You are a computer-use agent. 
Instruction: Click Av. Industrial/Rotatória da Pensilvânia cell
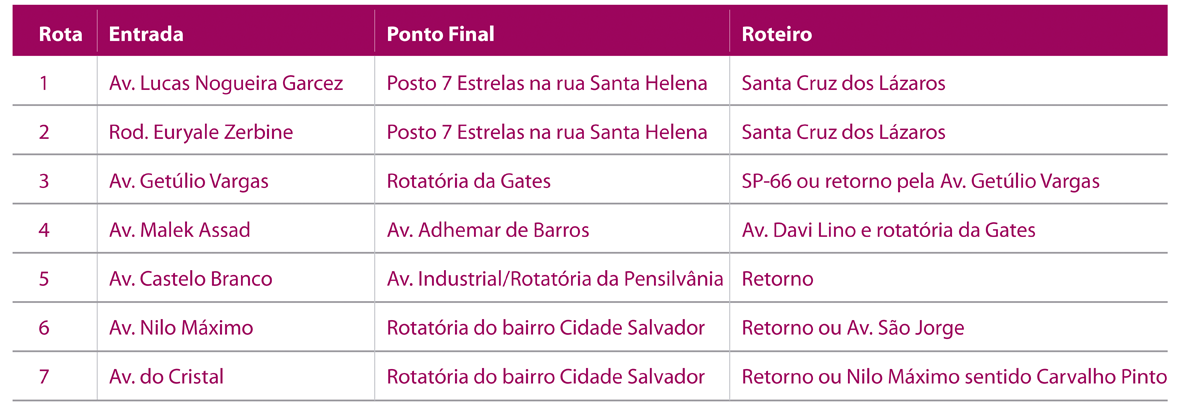(x=555, y=278)
